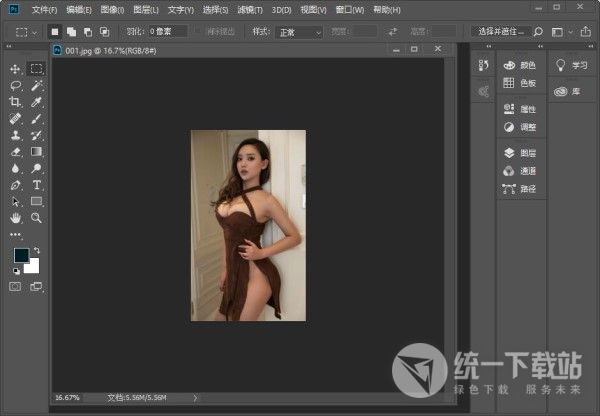
Task: Open the 样式 (Style) dropdown
Action: tap(298, 32)
